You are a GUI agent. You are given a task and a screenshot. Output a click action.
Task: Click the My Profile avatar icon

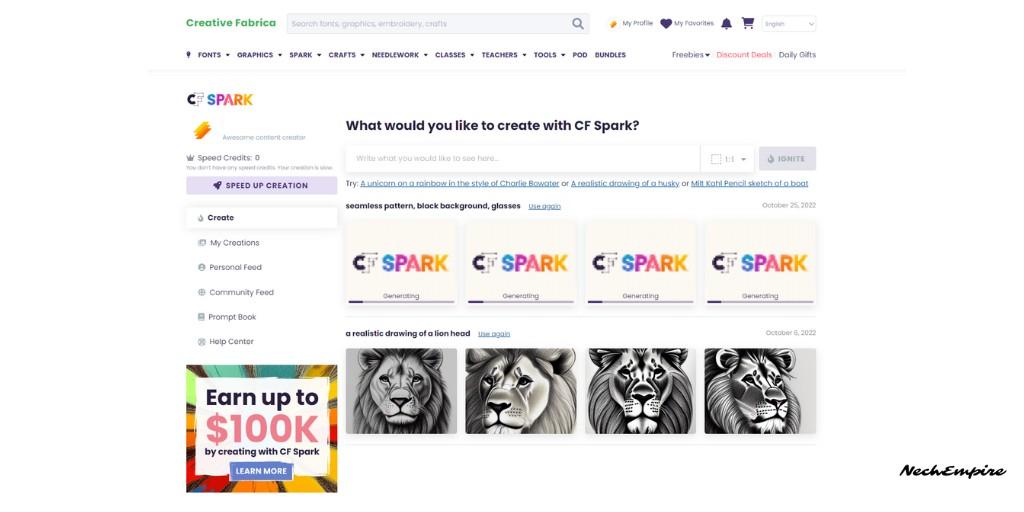tap(613, 24)
